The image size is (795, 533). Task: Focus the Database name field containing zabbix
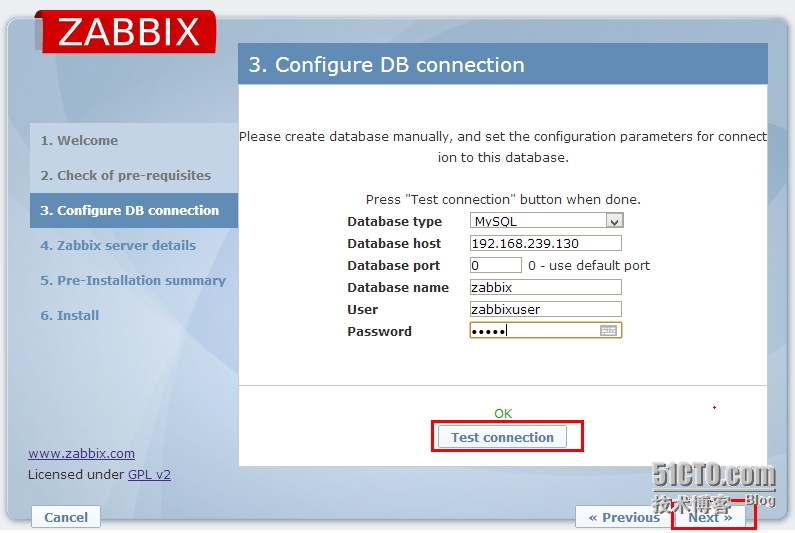546,287
